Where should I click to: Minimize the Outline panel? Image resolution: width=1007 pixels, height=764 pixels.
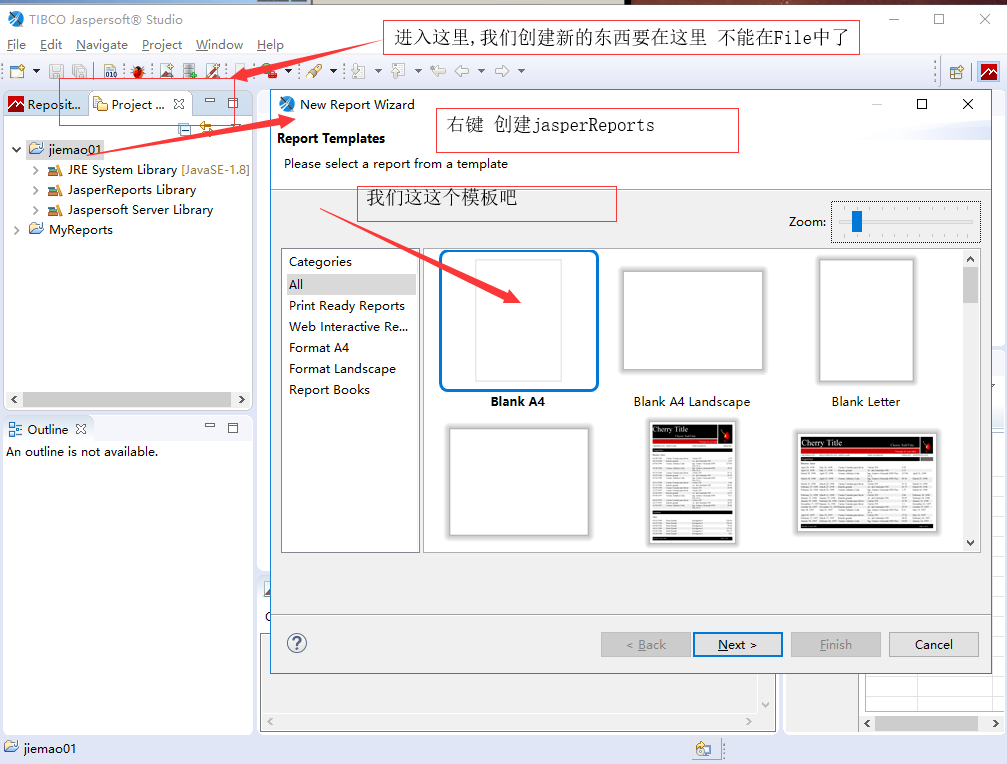[210, 426]
